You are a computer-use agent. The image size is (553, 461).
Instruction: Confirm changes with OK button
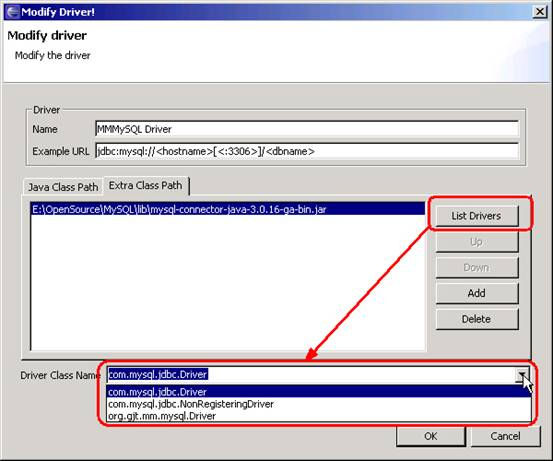pyautogui.click(x=431, y=436)
